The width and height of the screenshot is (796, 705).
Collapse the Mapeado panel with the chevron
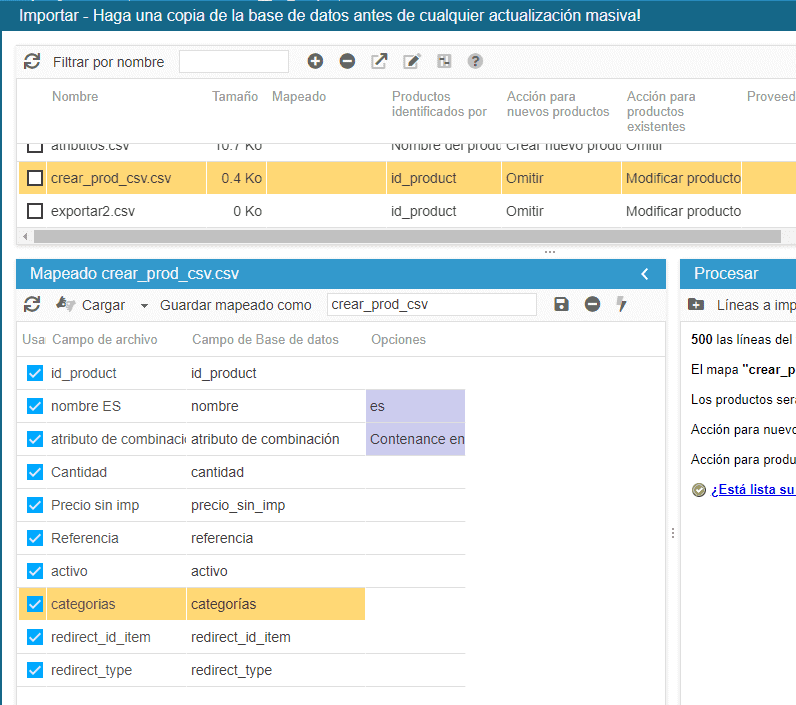645,274
